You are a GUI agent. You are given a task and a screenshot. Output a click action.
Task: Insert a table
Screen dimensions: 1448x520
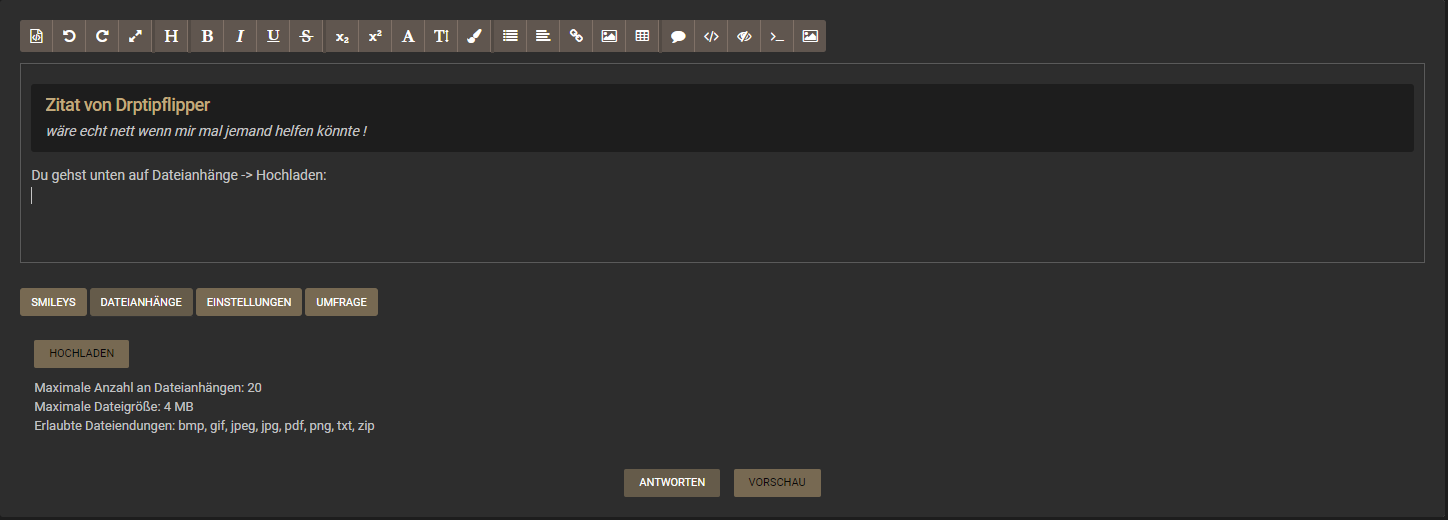[642, 36]
